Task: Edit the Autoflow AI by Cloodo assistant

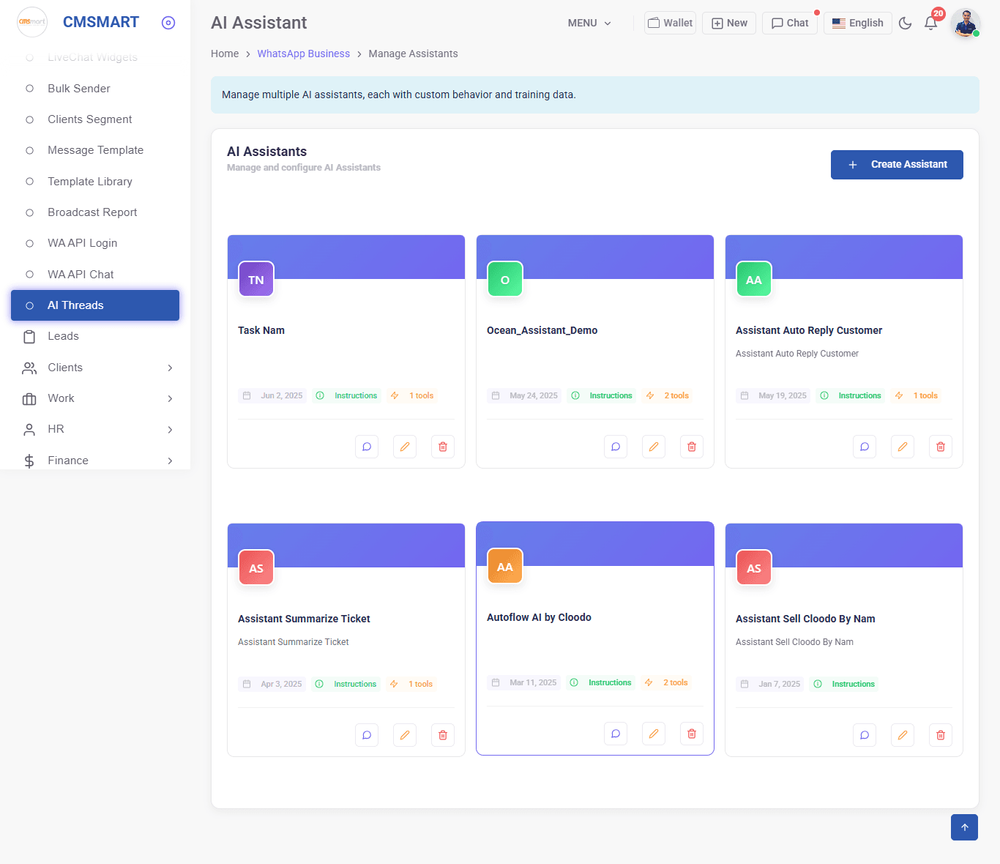Action: (x=654, y=733)
